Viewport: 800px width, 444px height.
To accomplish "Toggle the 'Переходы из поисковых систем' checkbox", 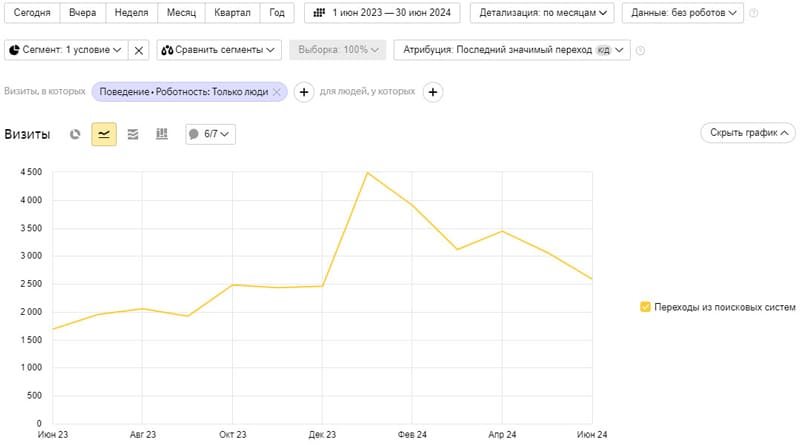I will coord(645,307).
